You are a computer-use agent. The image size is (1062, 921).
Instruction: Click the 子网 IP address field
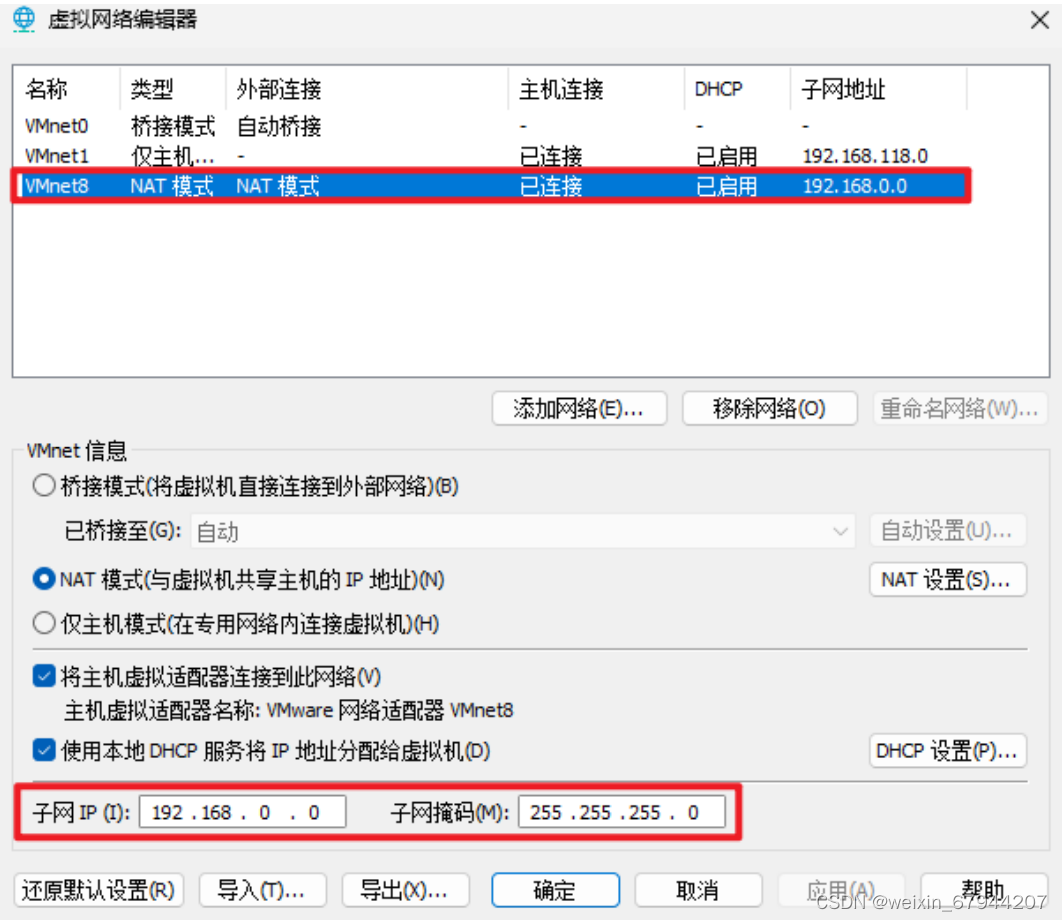[242, 812]
